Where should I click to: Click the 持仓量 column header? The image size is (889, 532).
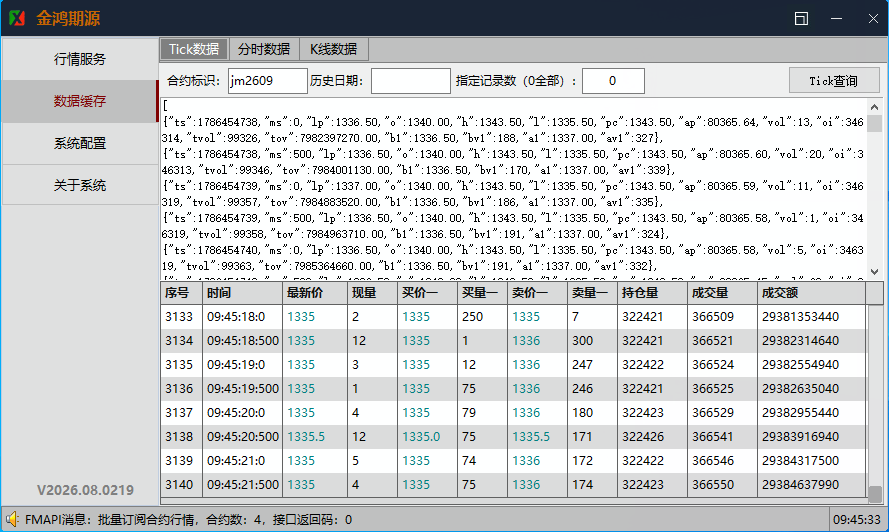pos(653,293)
